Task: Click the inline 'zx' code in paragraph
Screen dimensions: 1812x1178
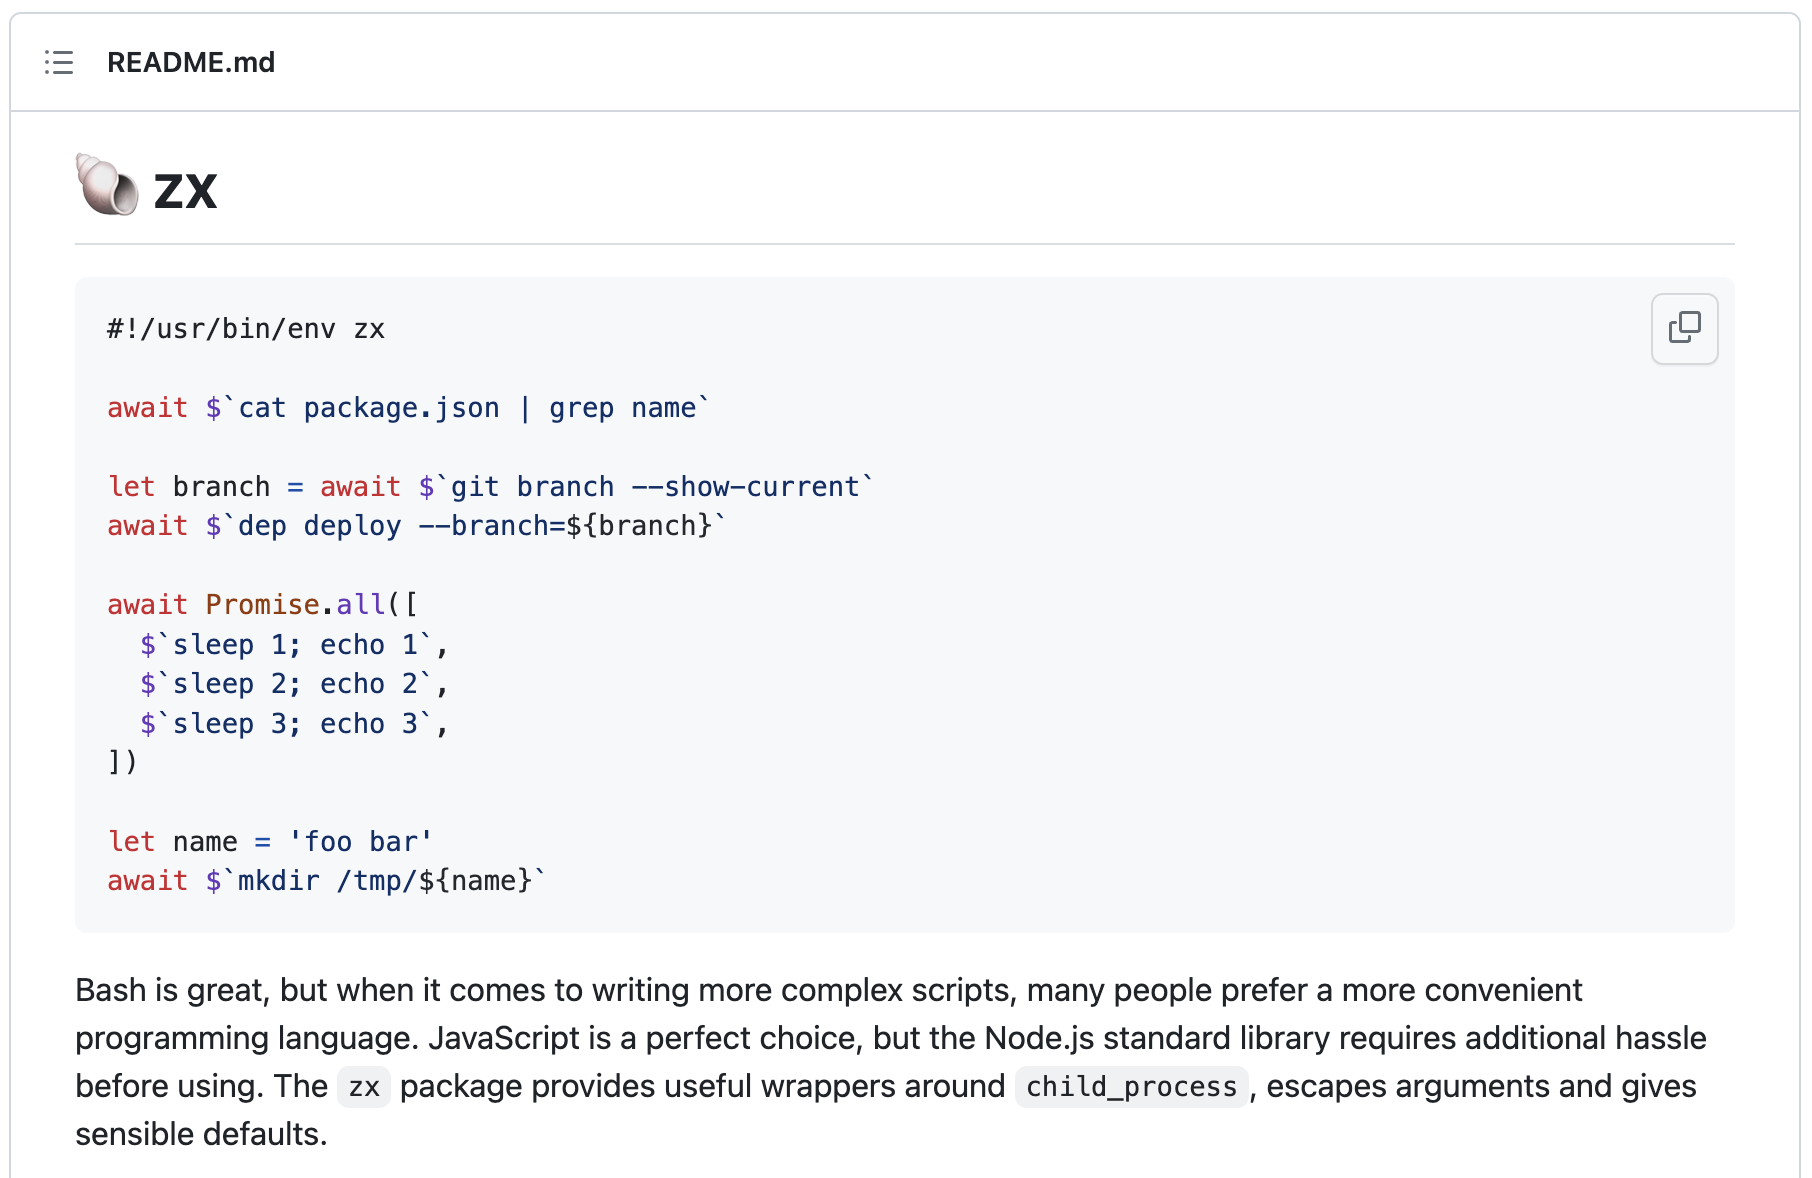Action: click(x=364, y=1087)
